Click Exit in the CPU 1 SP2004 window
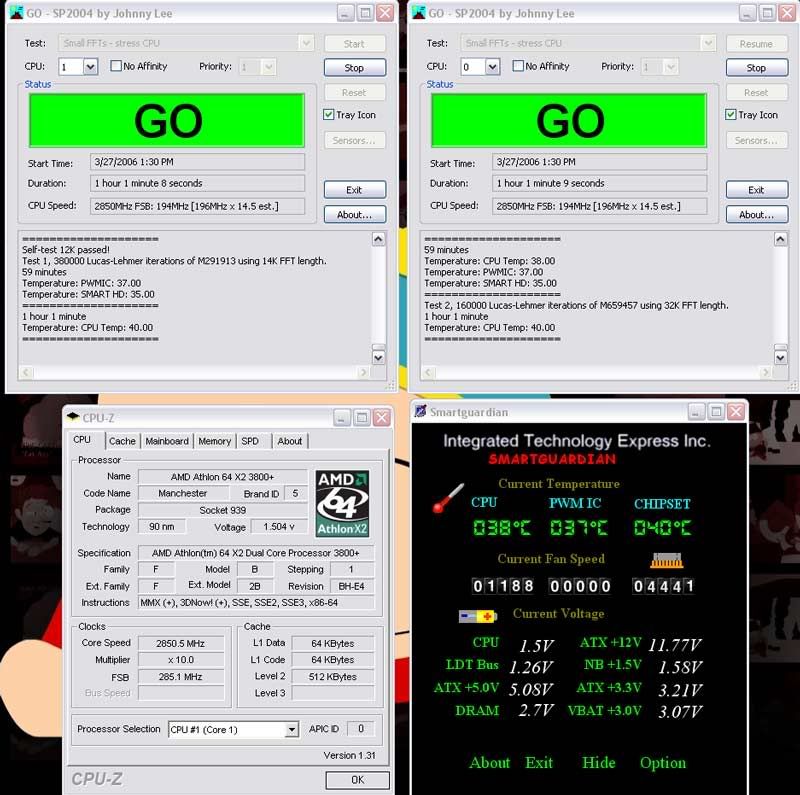 pos(355,190)
